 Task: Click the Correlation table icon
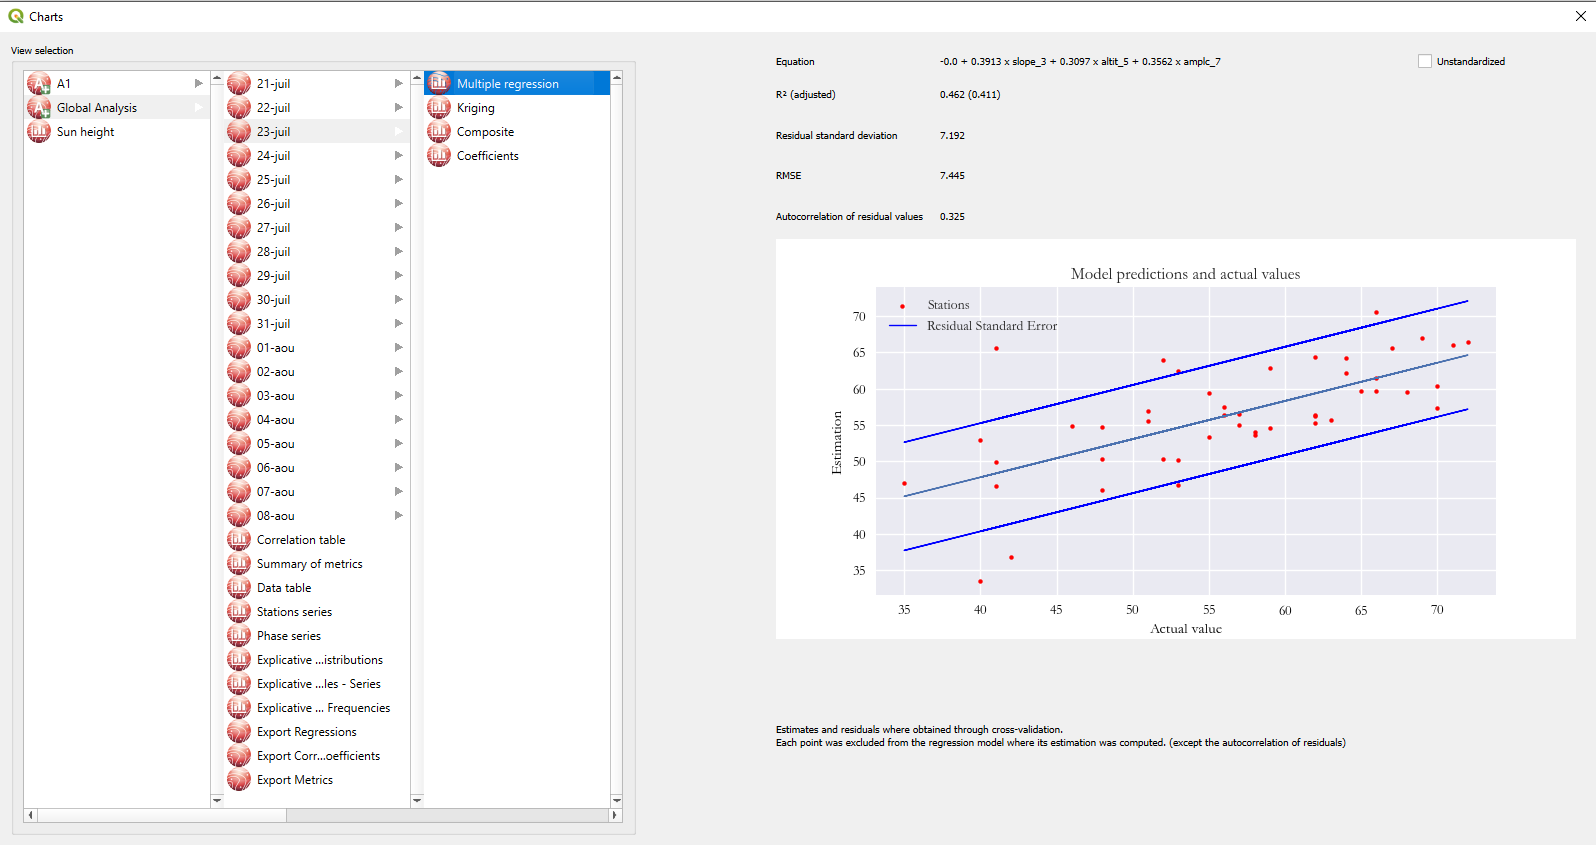pos(239,540)
